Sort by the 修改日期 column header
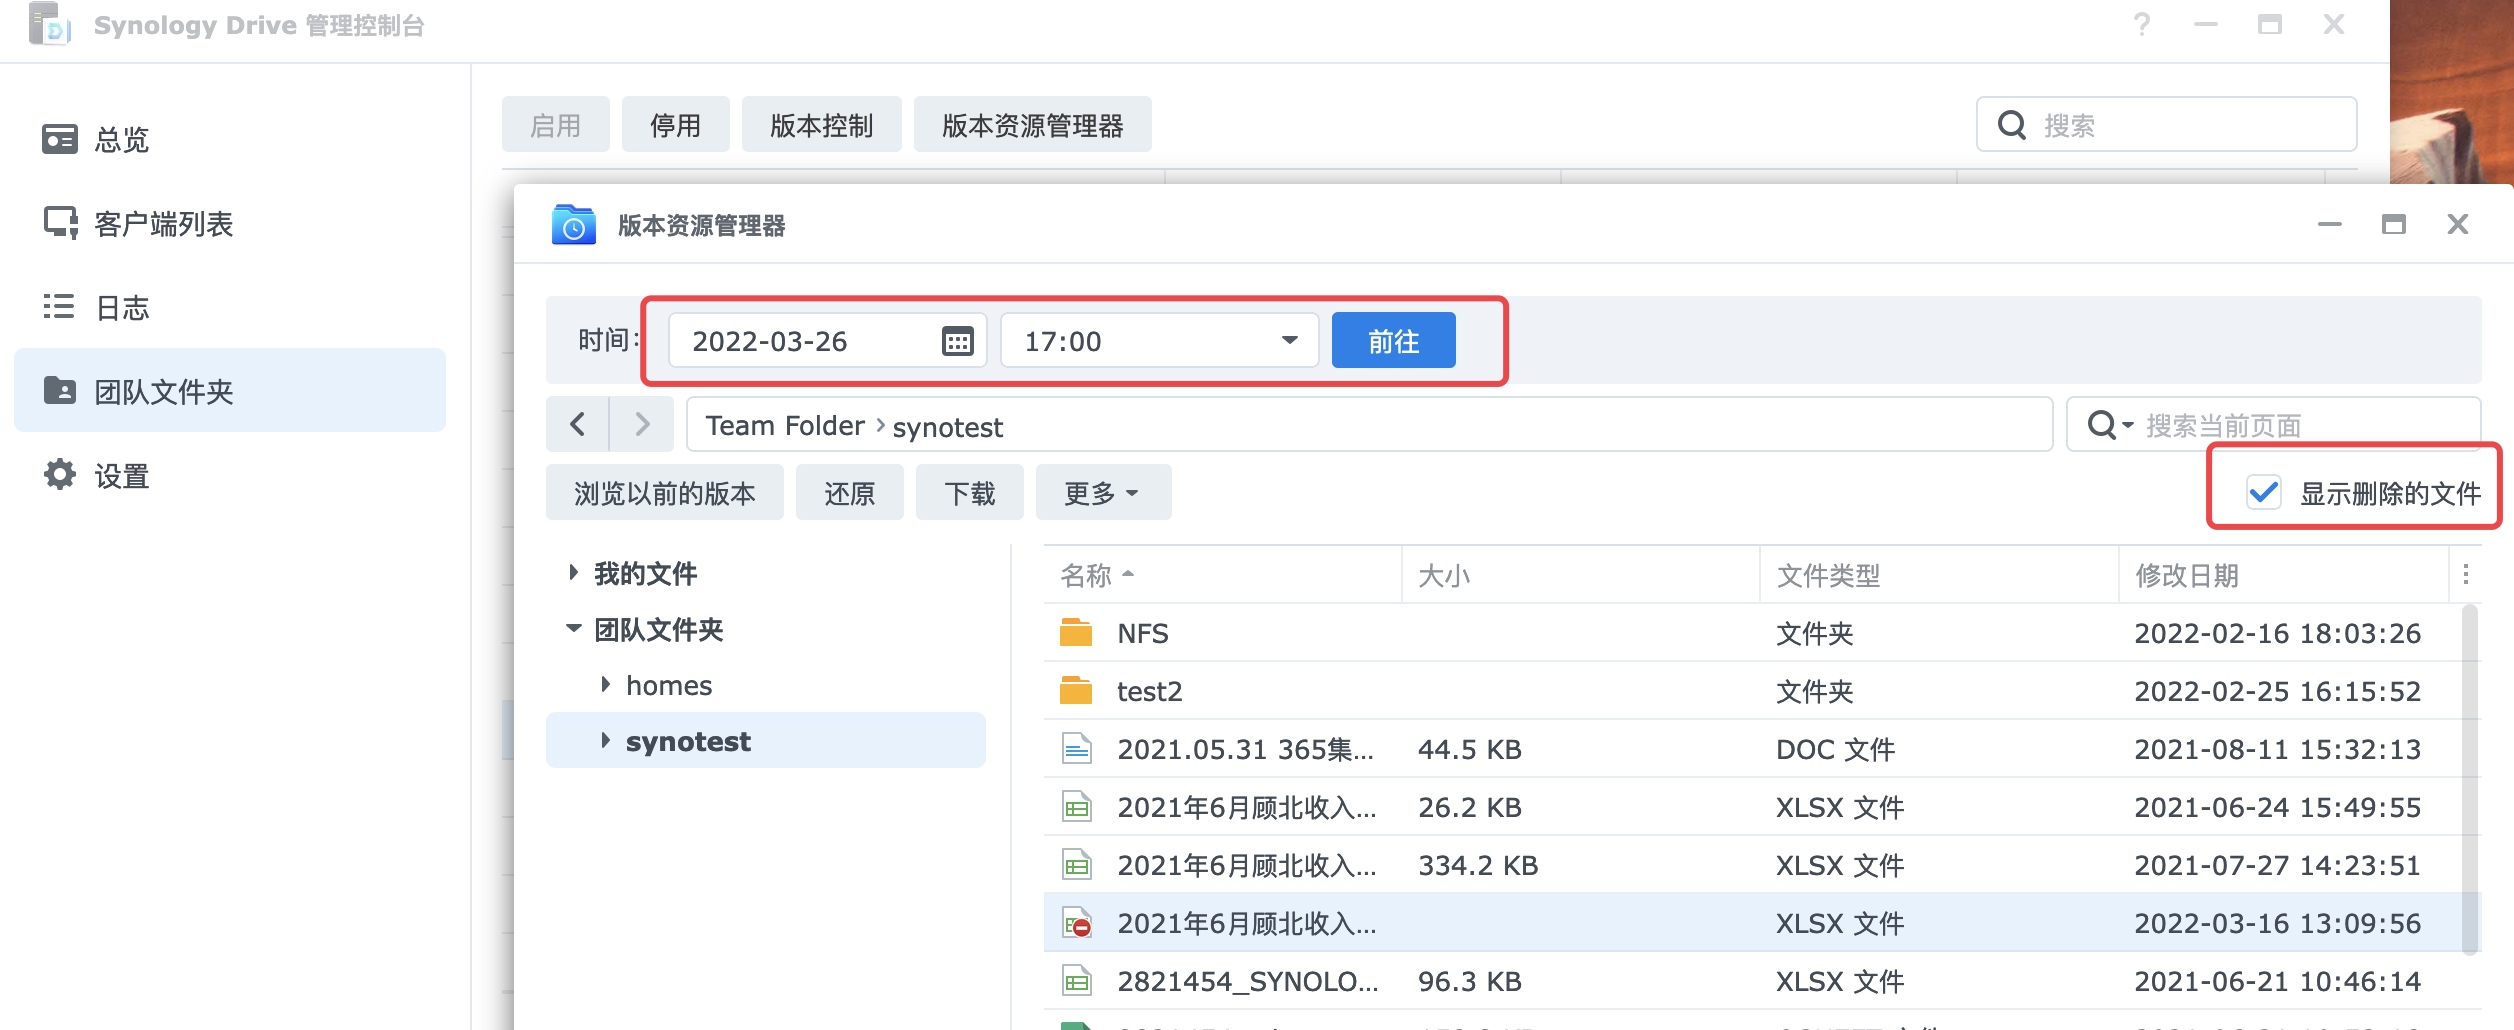 click(x=2283, y=575)
